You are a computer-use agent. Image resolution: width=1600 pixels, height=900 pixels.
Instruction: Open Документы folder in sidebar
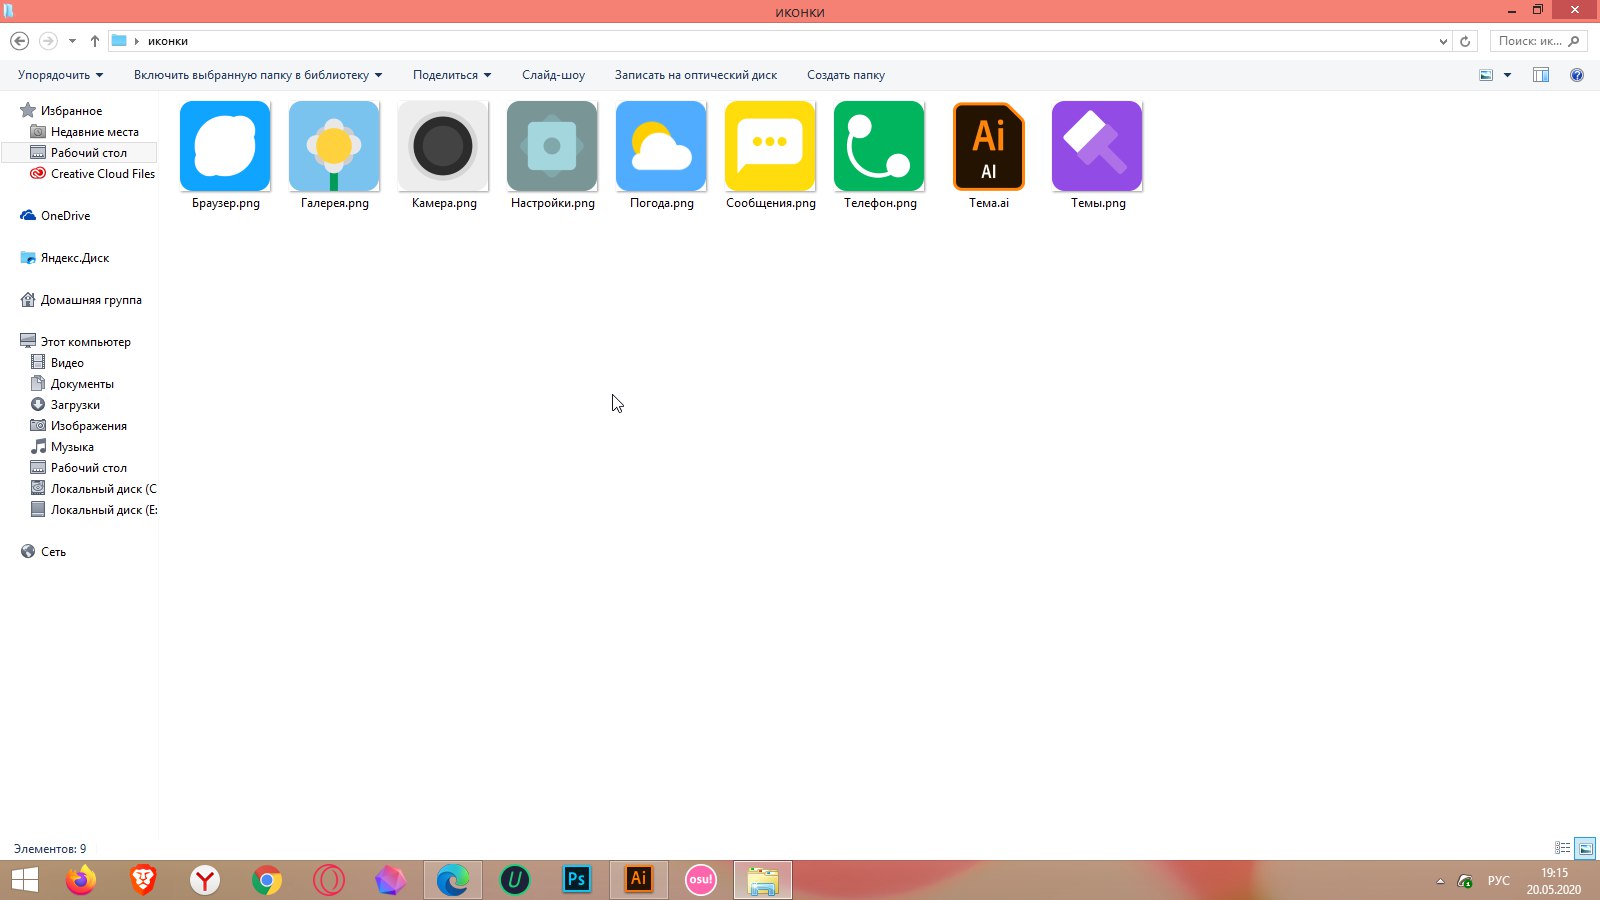coord(82,384)
